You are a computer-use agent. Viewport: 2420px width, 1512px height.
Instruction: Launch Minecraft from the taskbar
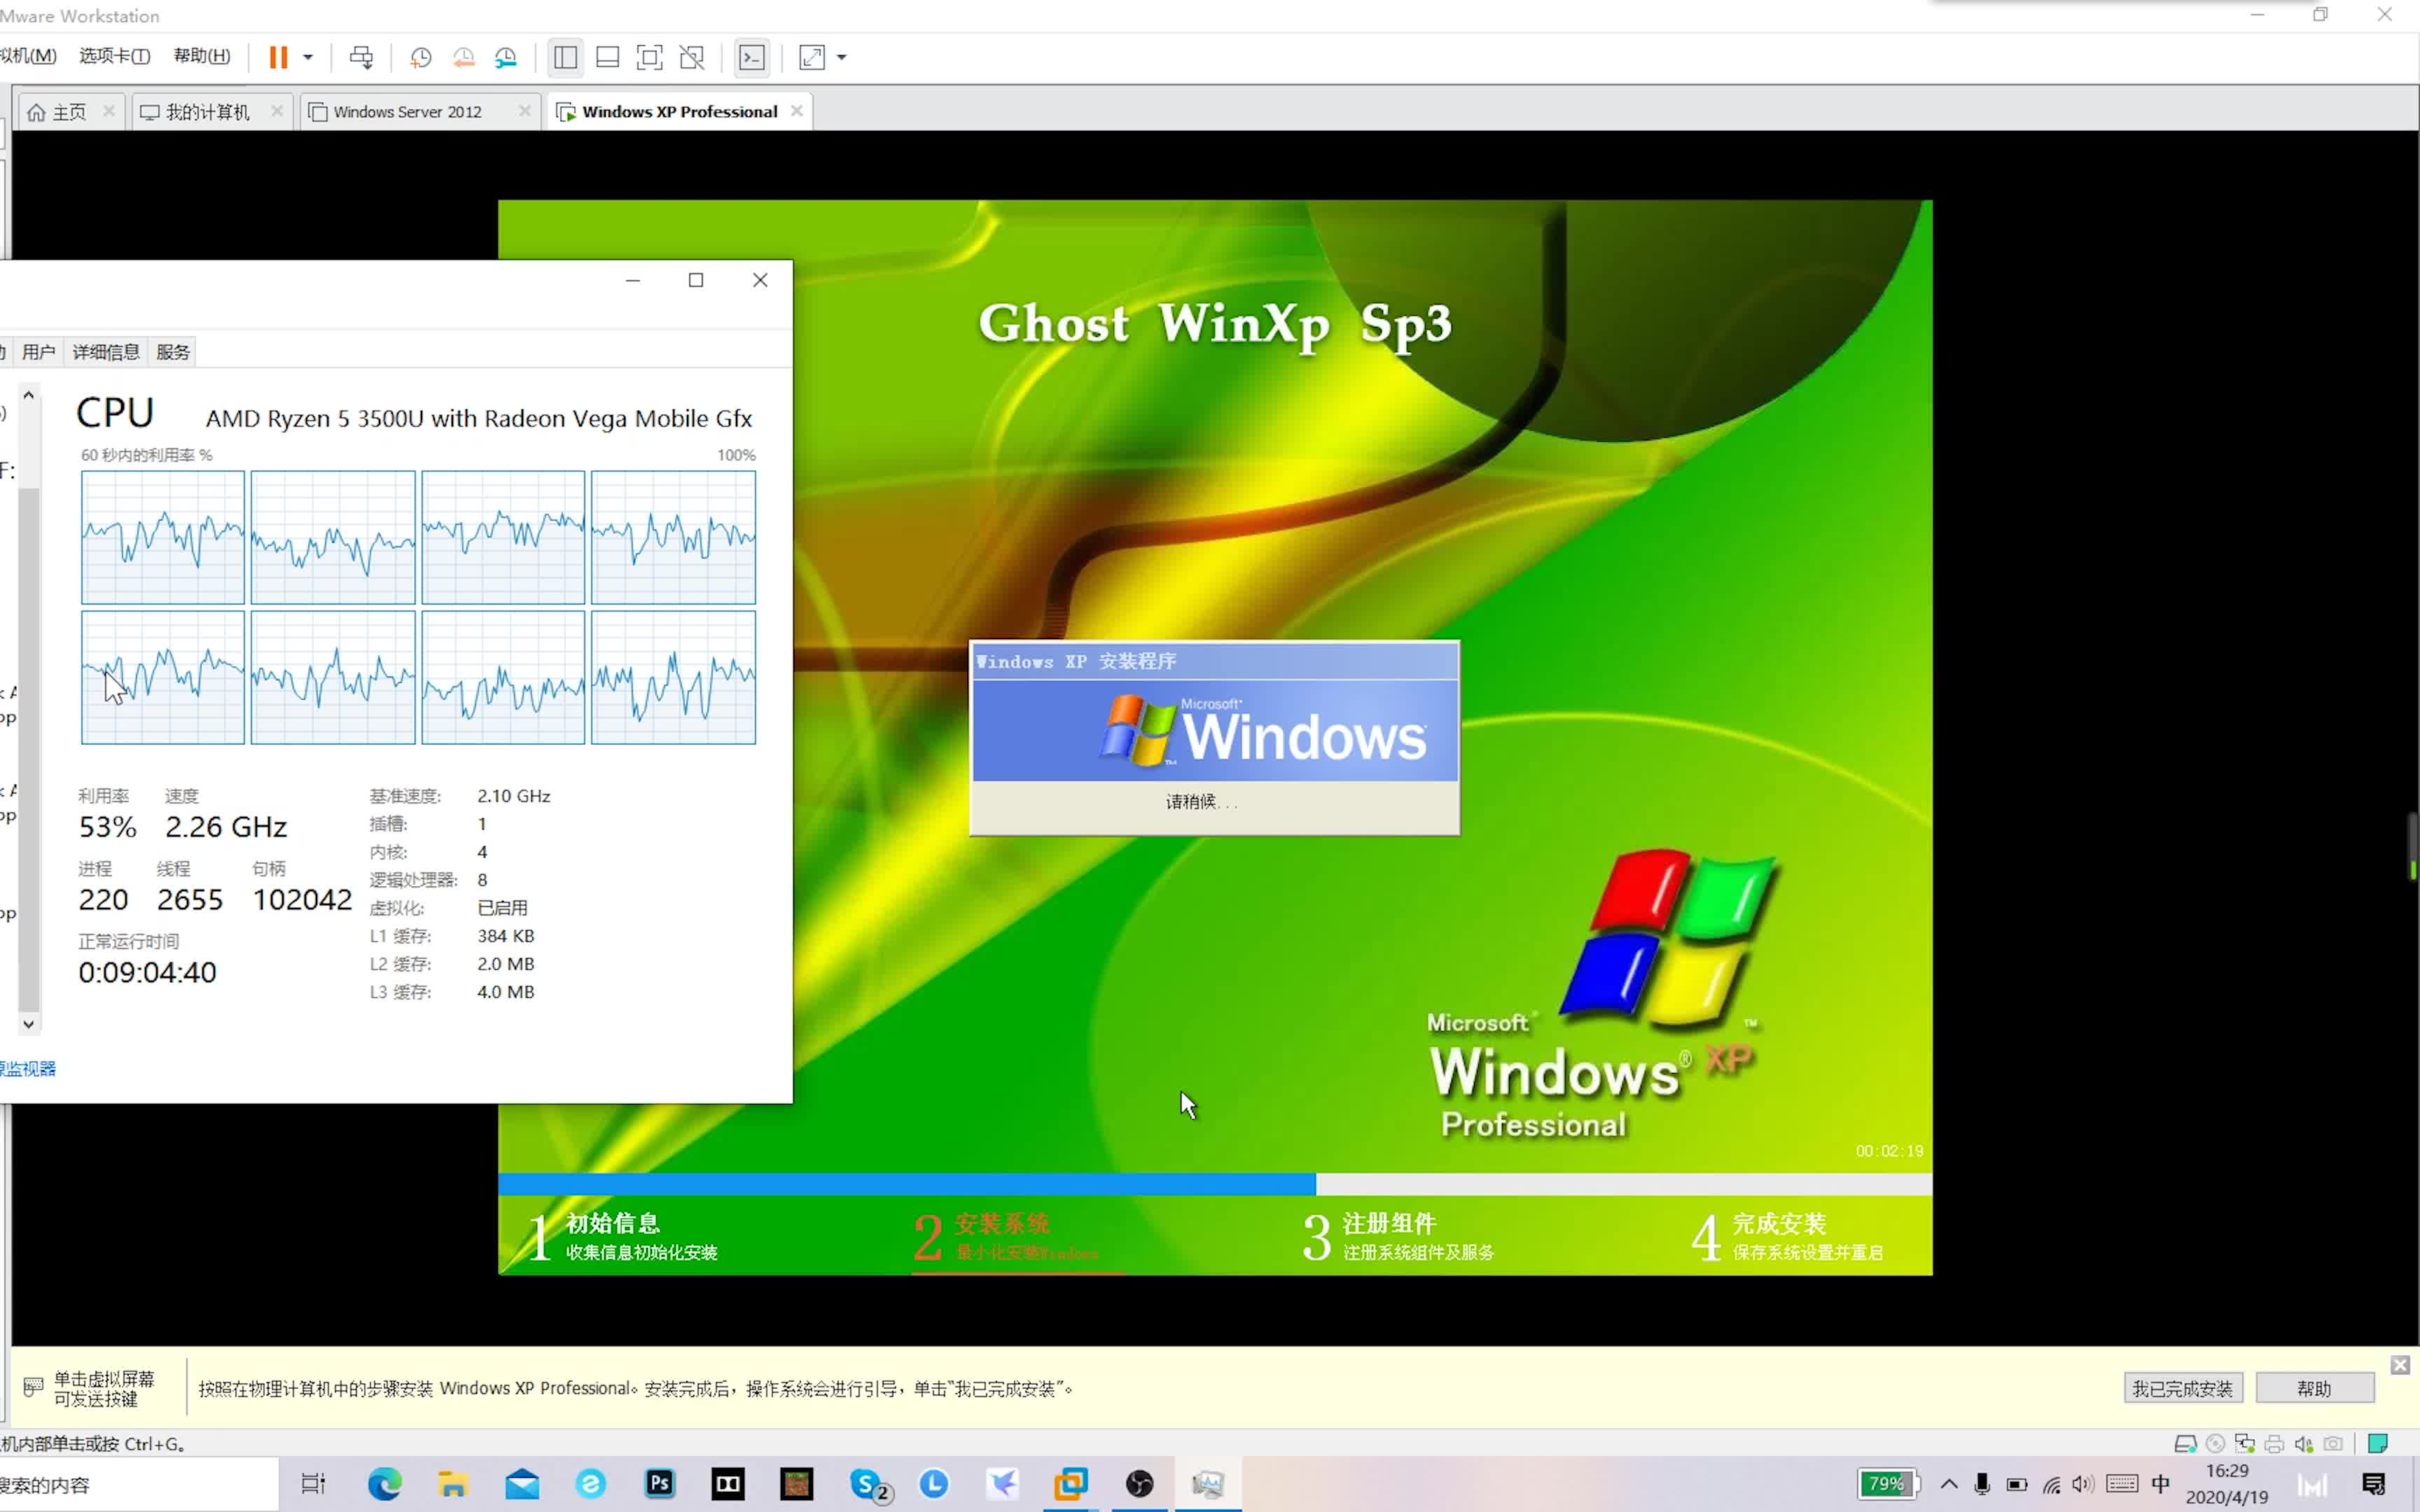pos(797,1484)
